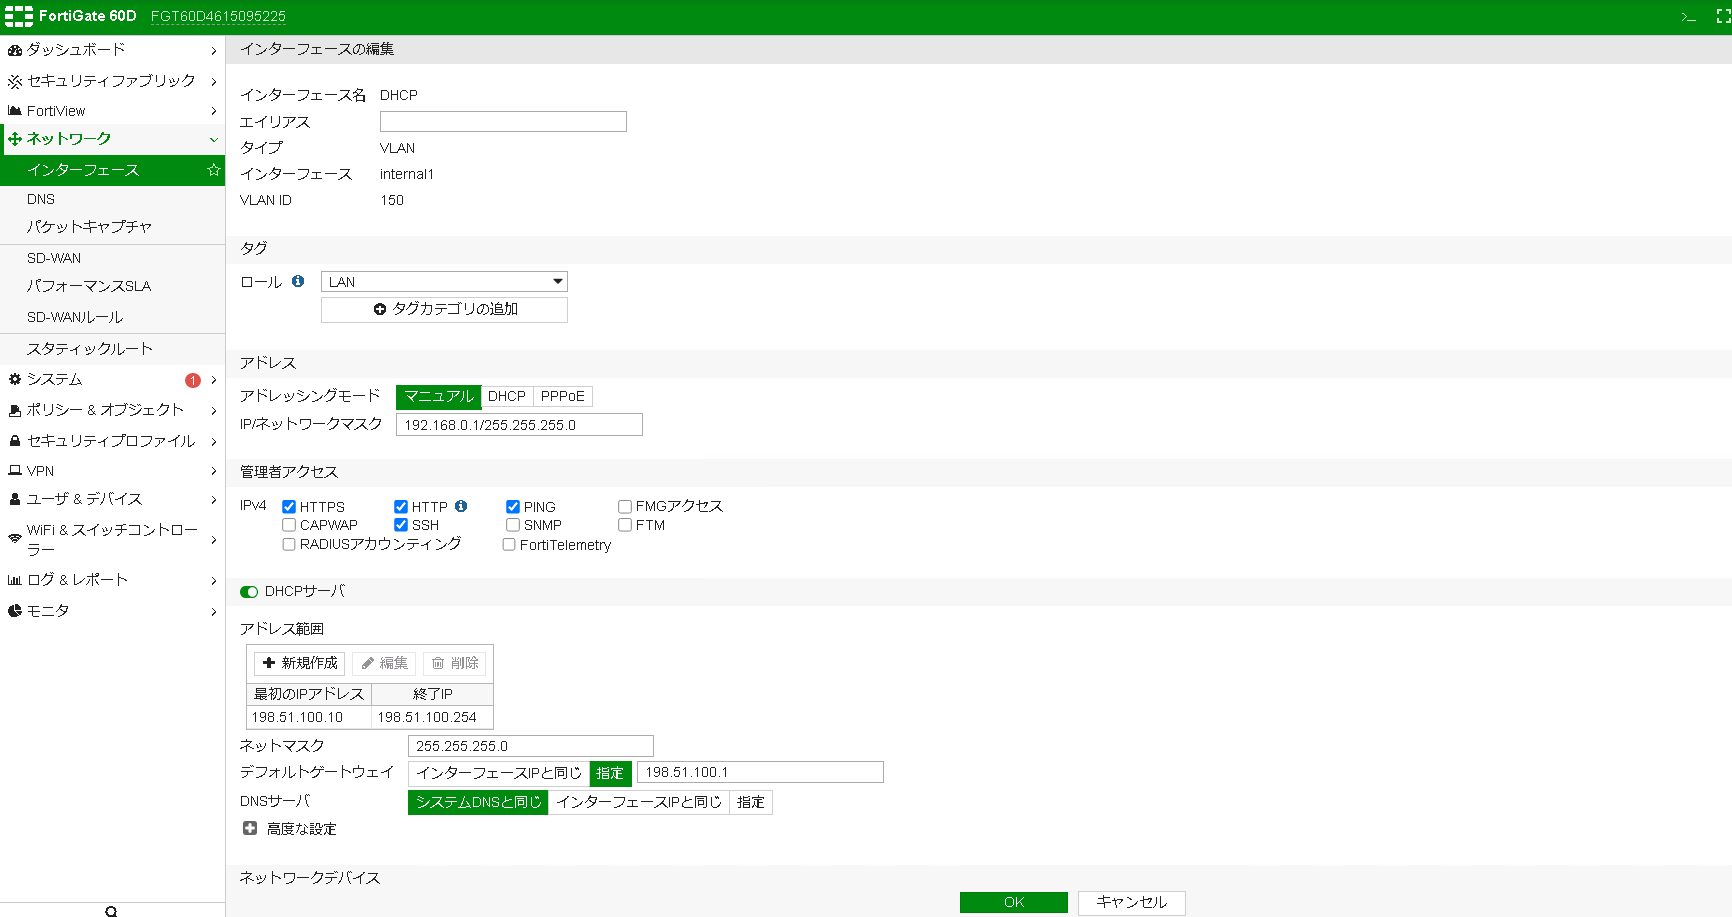Enable RADIUS accounting checkbox
Screen dimensions: 1732x917
point(288,545)
